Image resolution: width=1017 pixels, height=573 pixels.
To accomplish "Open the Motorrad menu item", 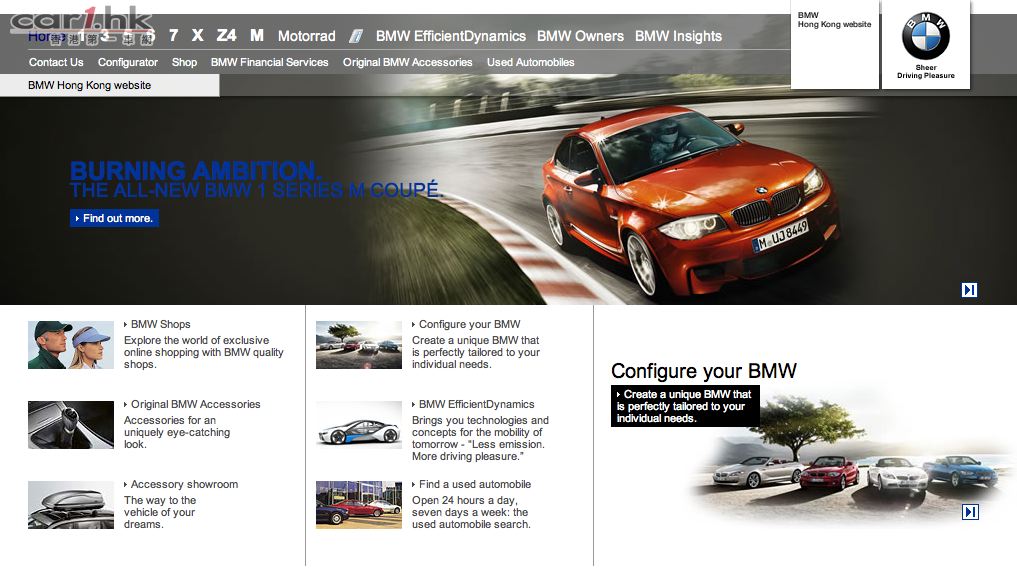I will [307, 36].
